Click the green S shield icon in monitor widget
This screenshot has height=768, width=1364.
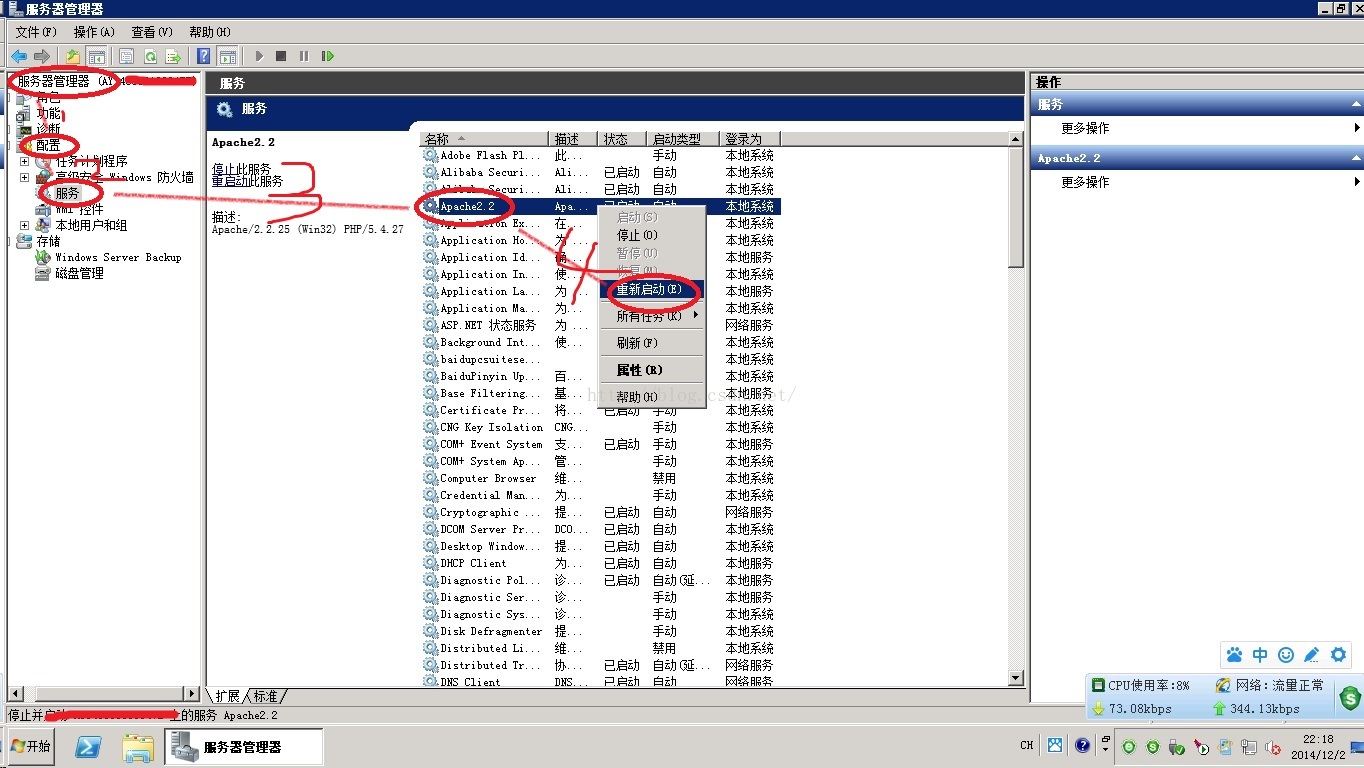click(1350, 697)
